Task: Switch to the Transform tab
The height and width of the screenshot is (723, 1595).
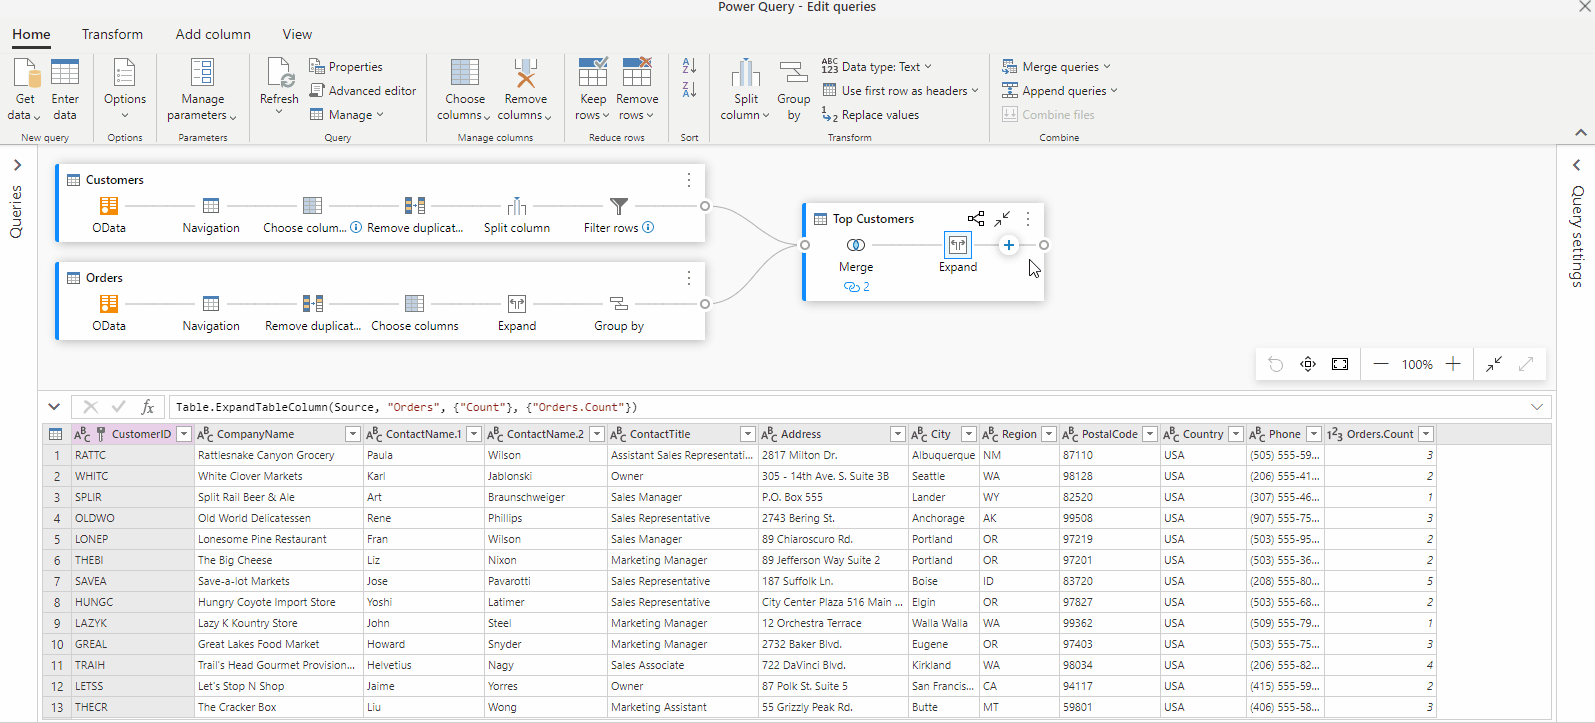Action: 112,34
